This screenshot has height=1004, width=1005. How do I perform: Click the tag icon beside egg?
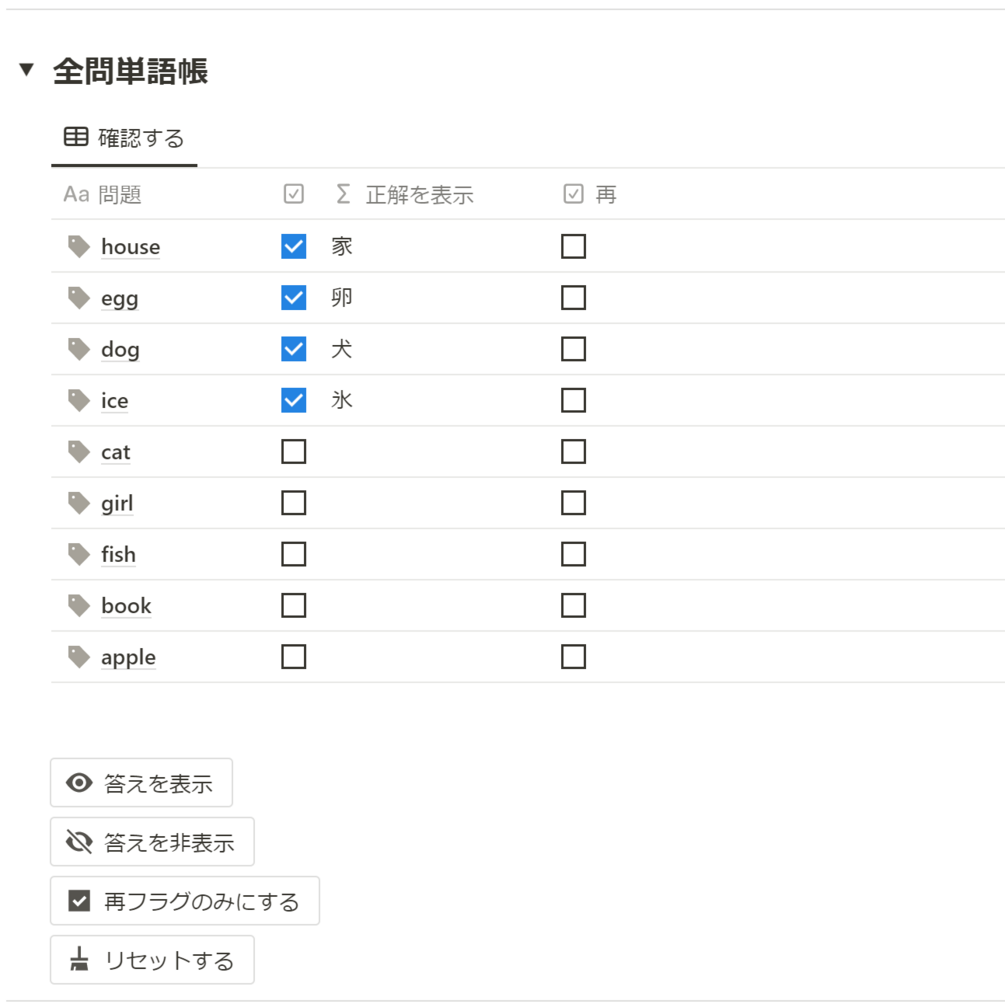(79, 297)
